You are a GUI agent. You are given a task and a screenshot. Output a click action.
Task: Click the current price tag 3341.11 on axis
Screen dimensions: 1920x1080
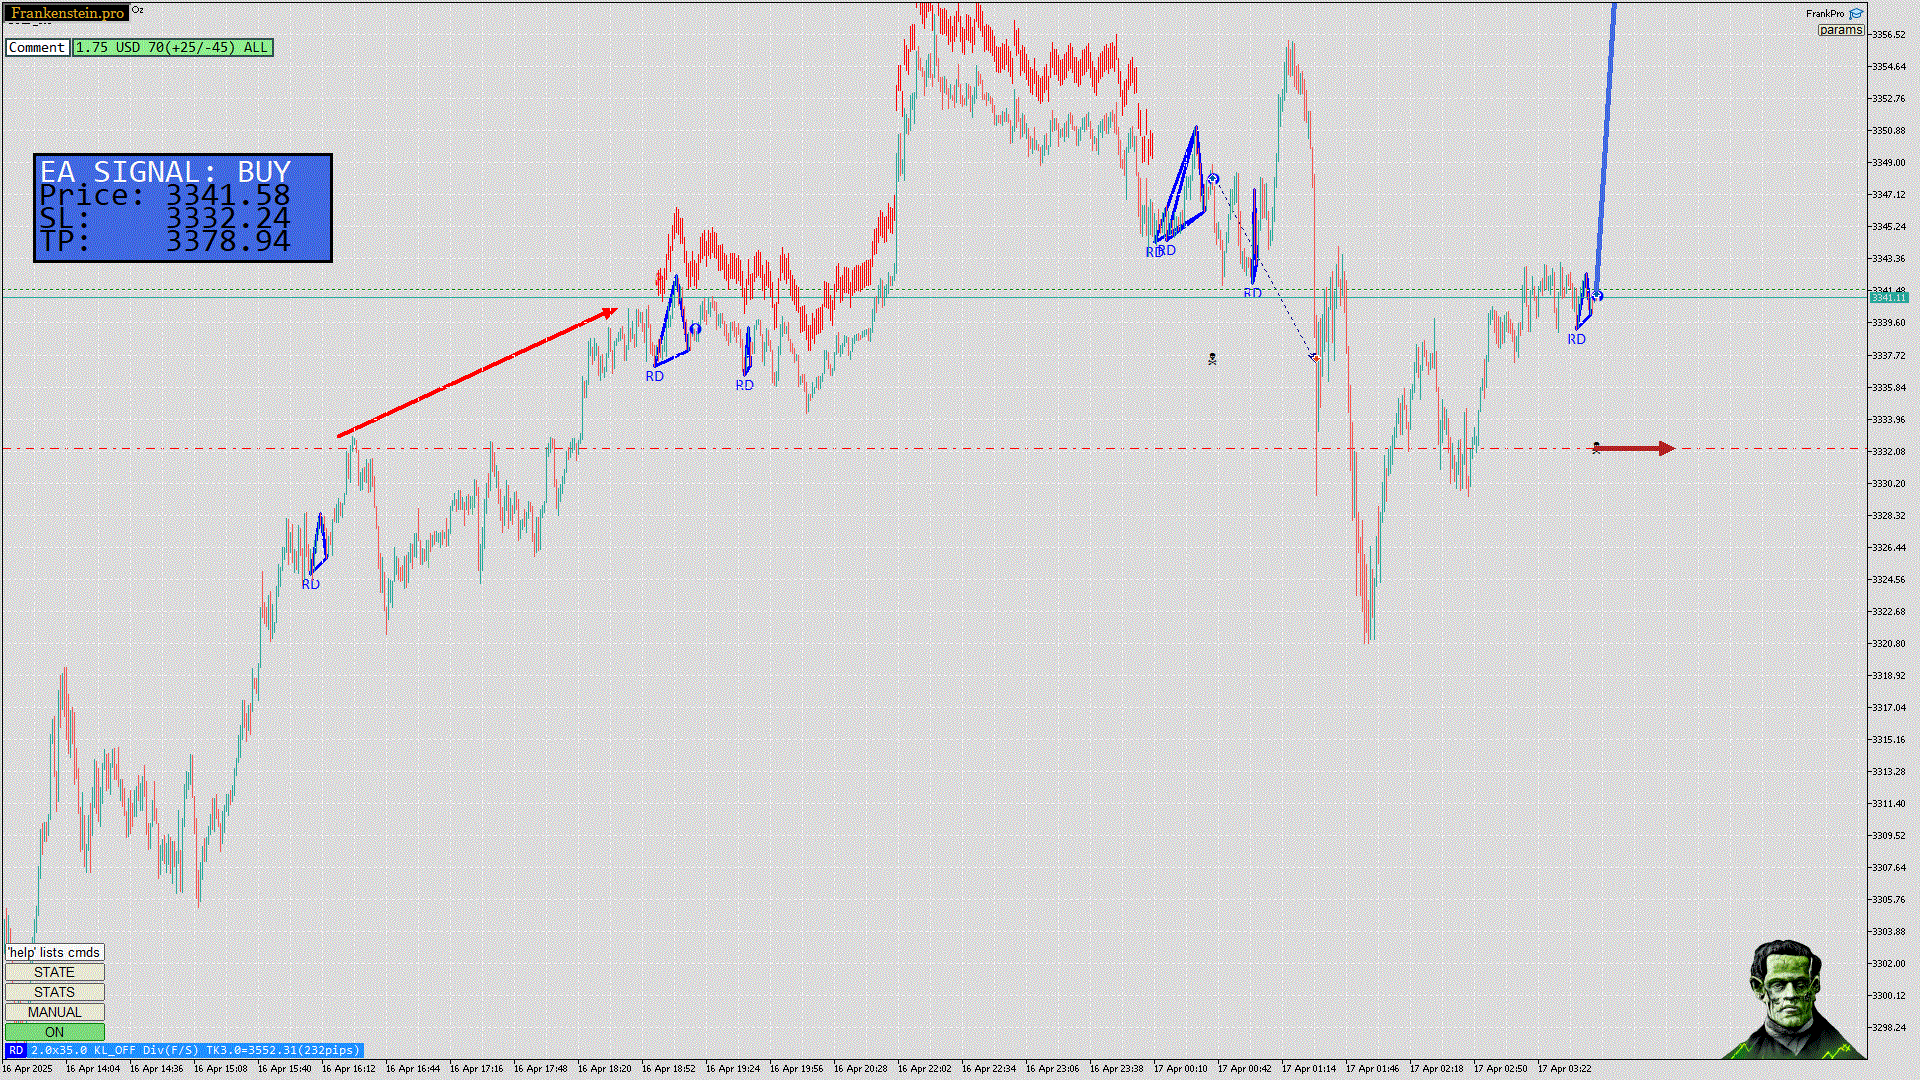[x=1888, y=298]
